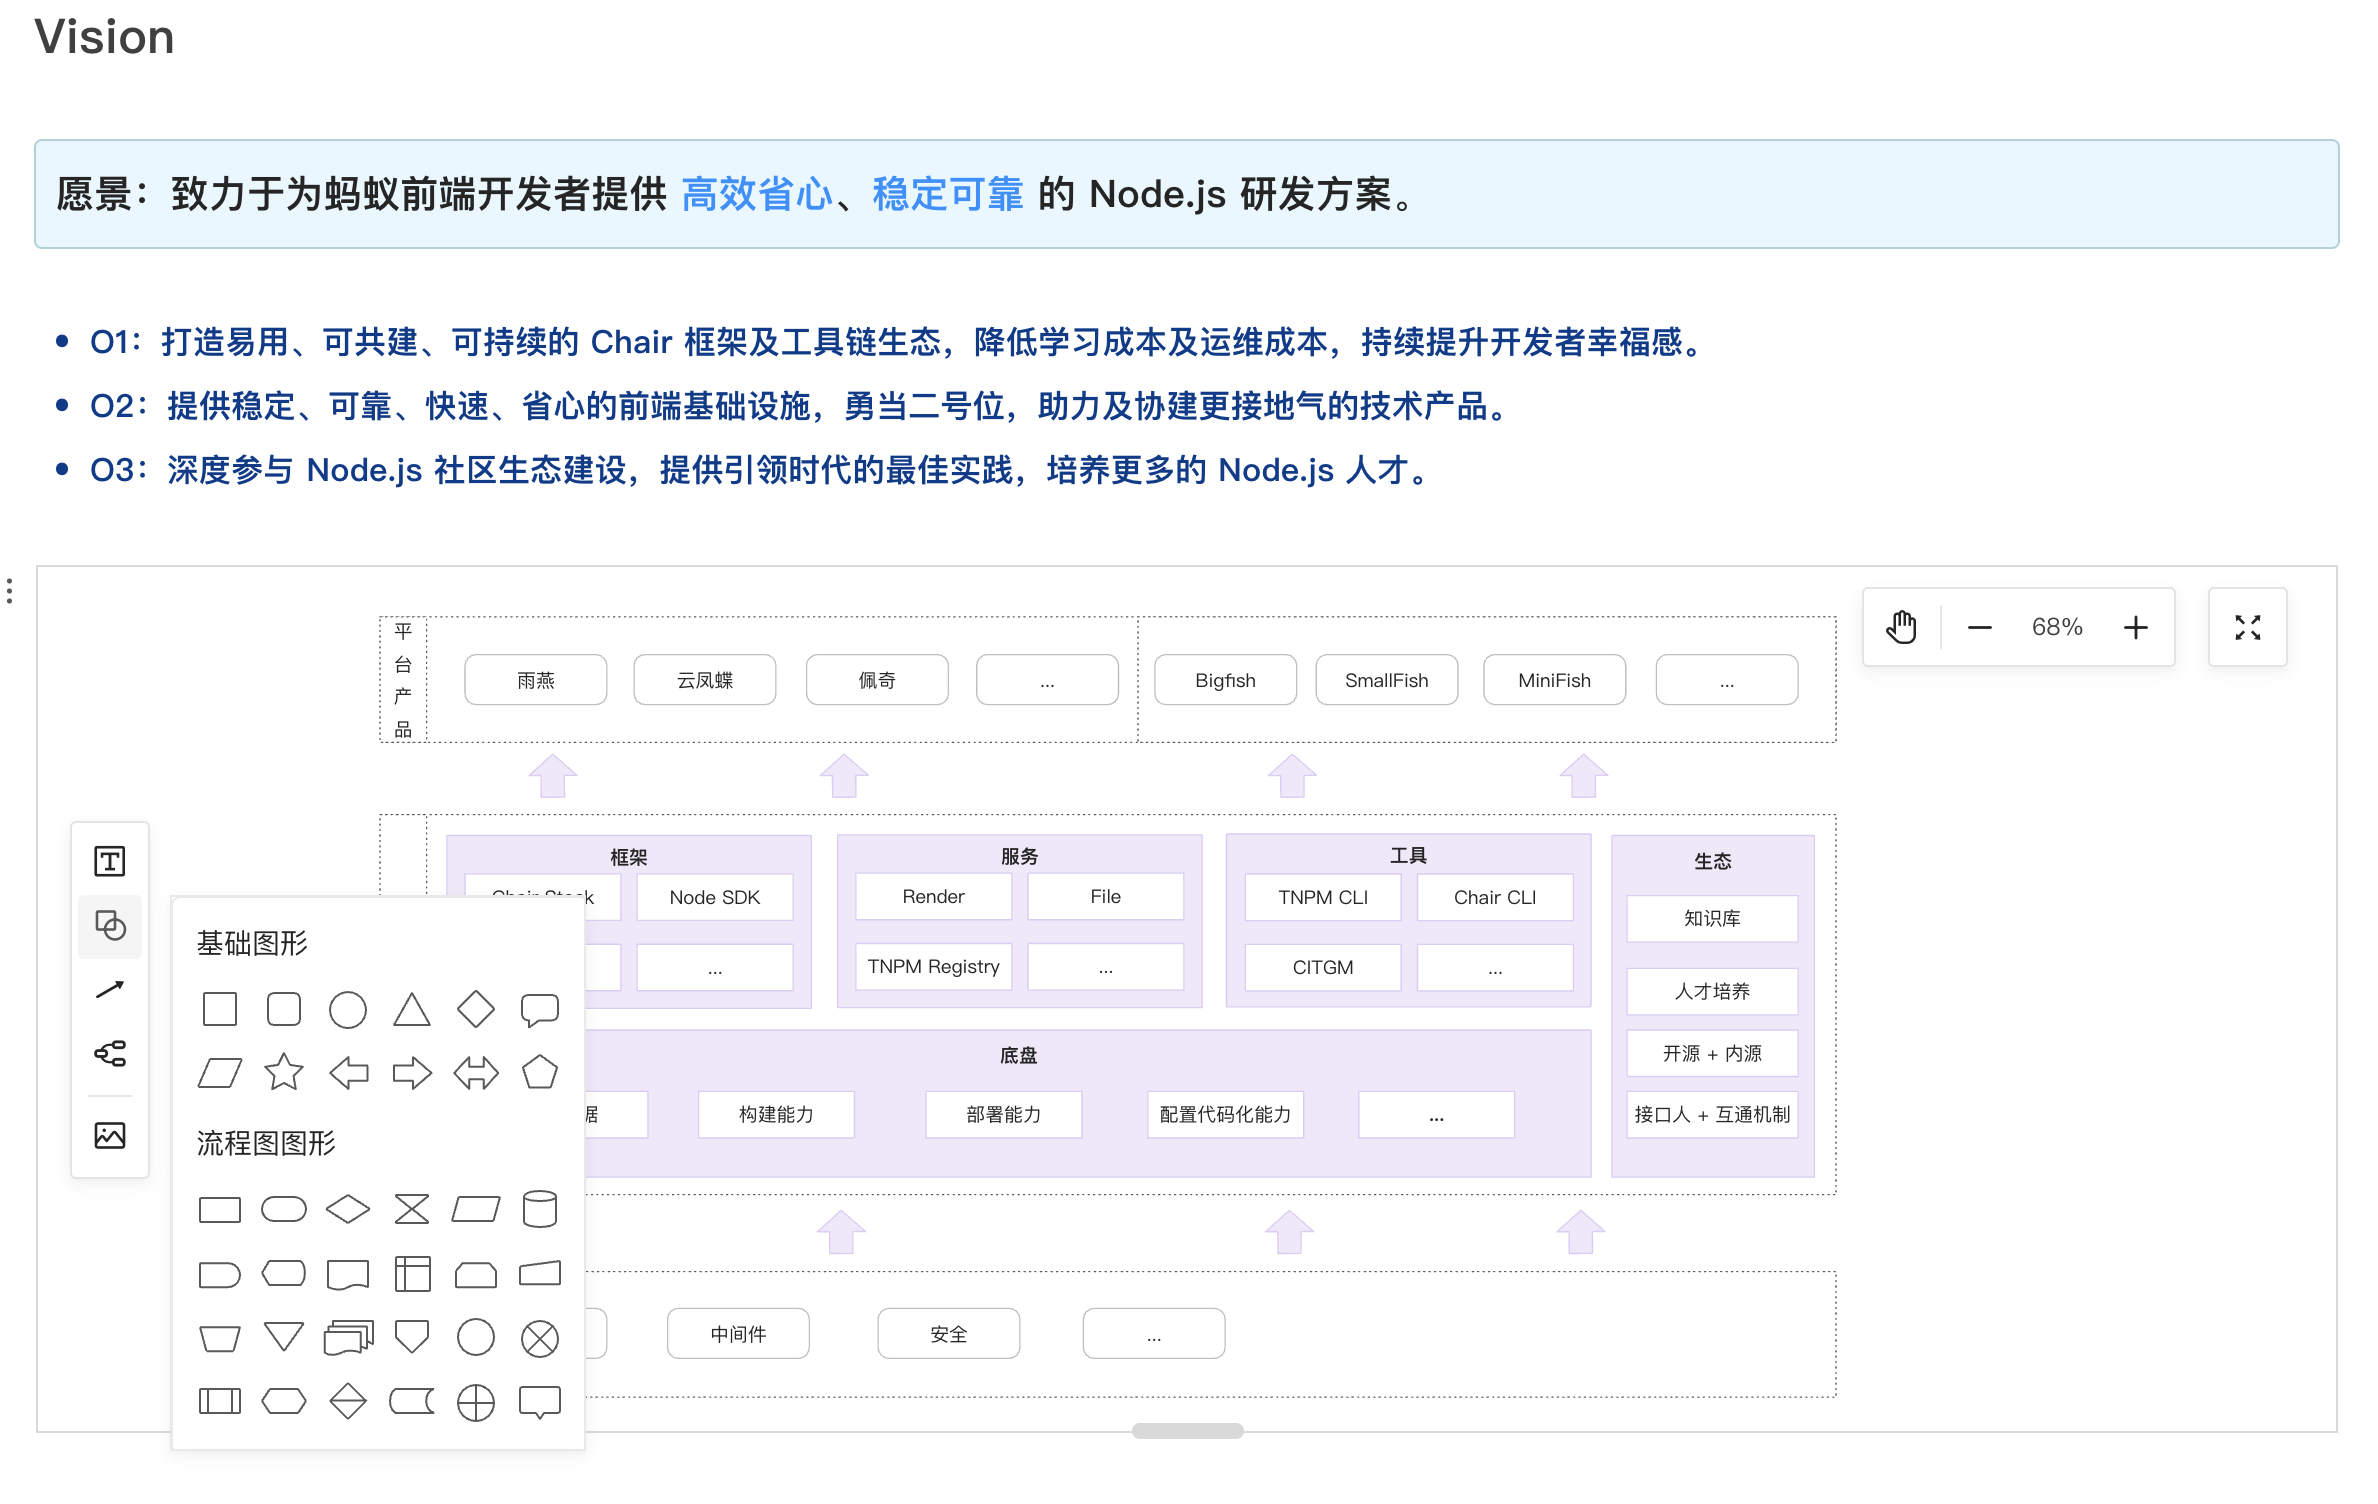Activate the hand pan tool
This screenshot has height=1504, width=2378.
(x=1902, y=627)
